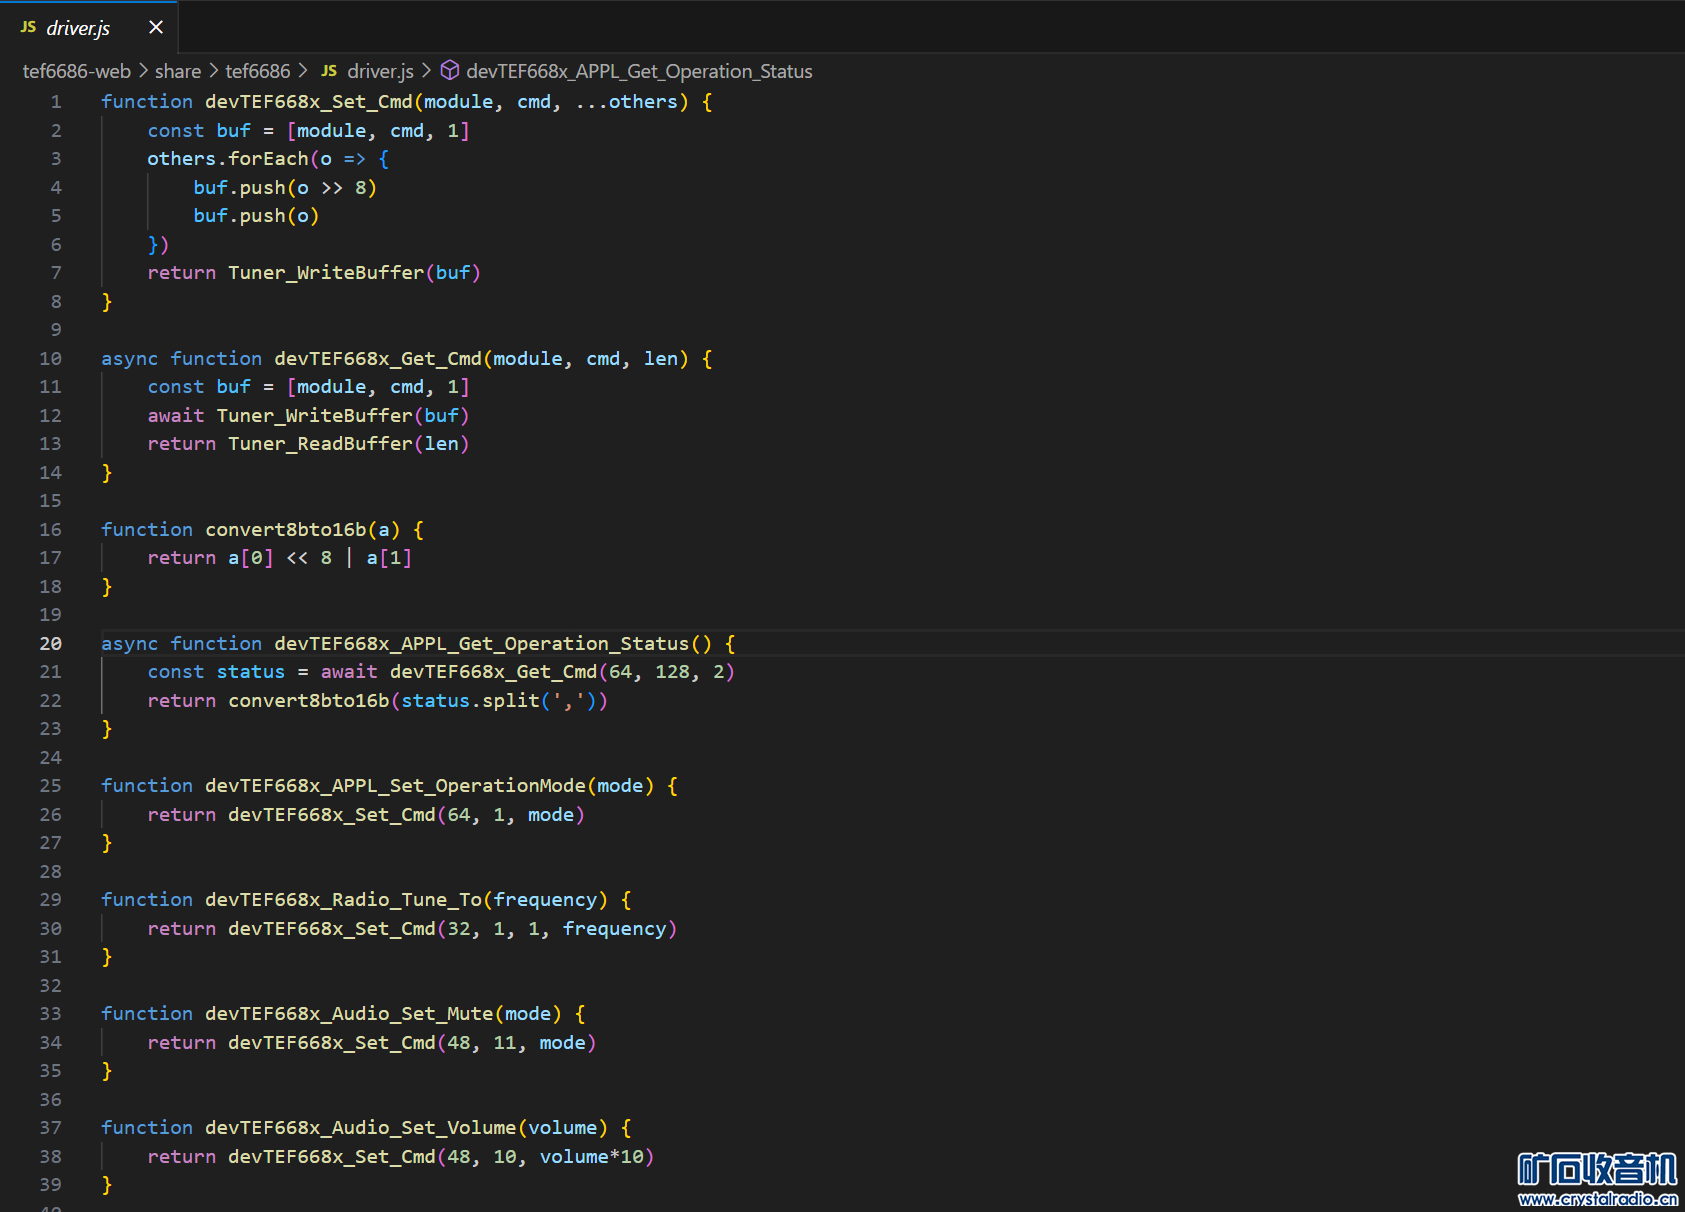1685x1212 pixels.
Task: Click 'others.forEach' on line 3
Action: tap(228, 159)
